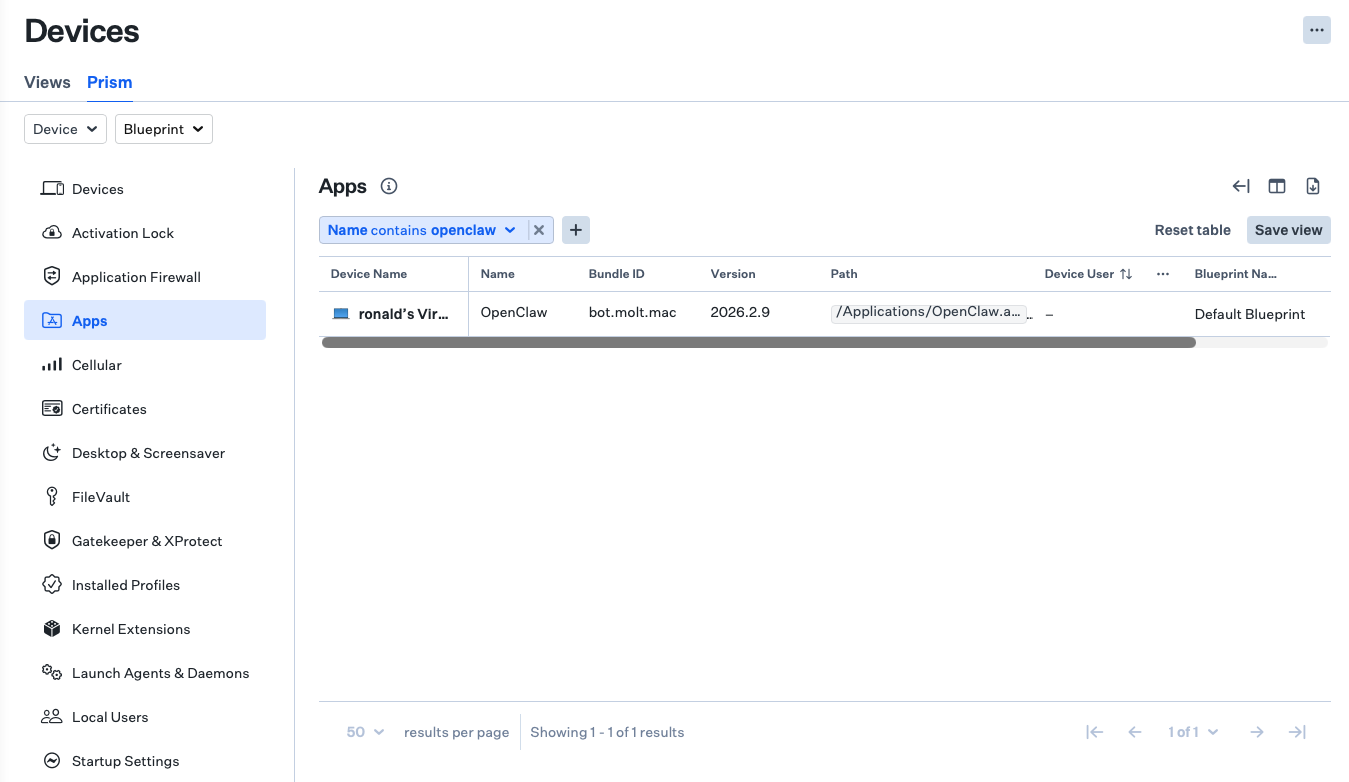This screenshot has height=782, width=1349.
Task: Open the column layout icon
Action: coord(1277,186)
